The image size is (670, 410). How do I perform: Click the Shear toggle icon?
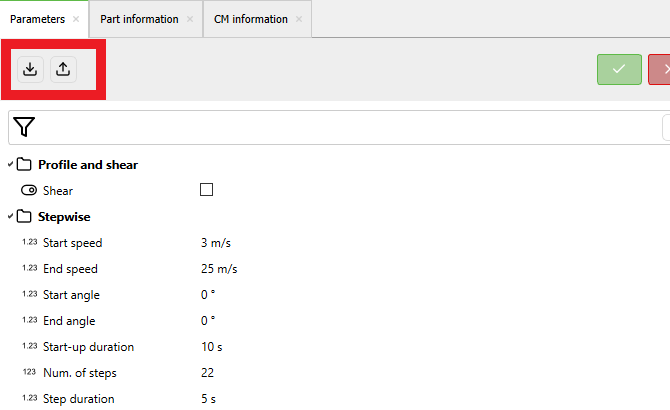[x=28, y=191]
